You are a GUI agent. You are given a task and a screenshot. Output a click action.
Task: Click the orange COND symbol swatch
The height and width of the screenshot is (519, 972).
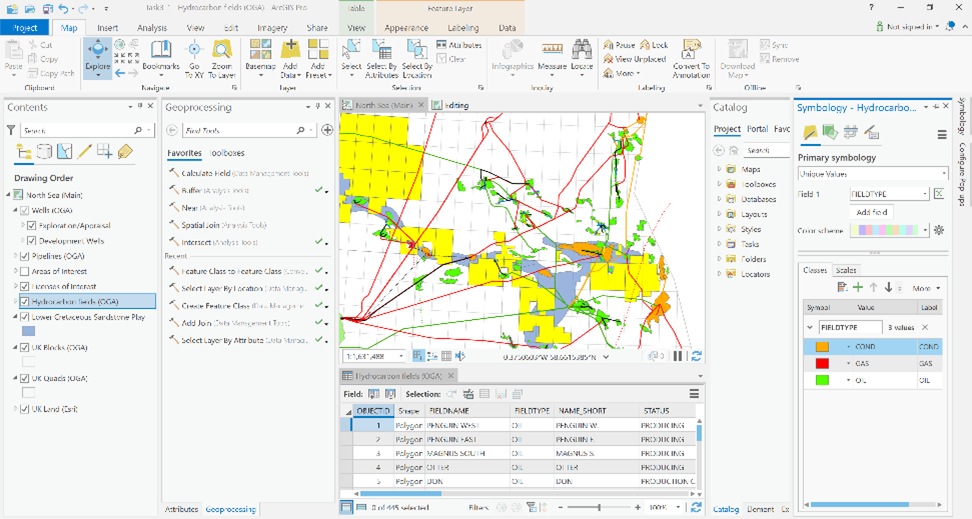tap(822, 347)
